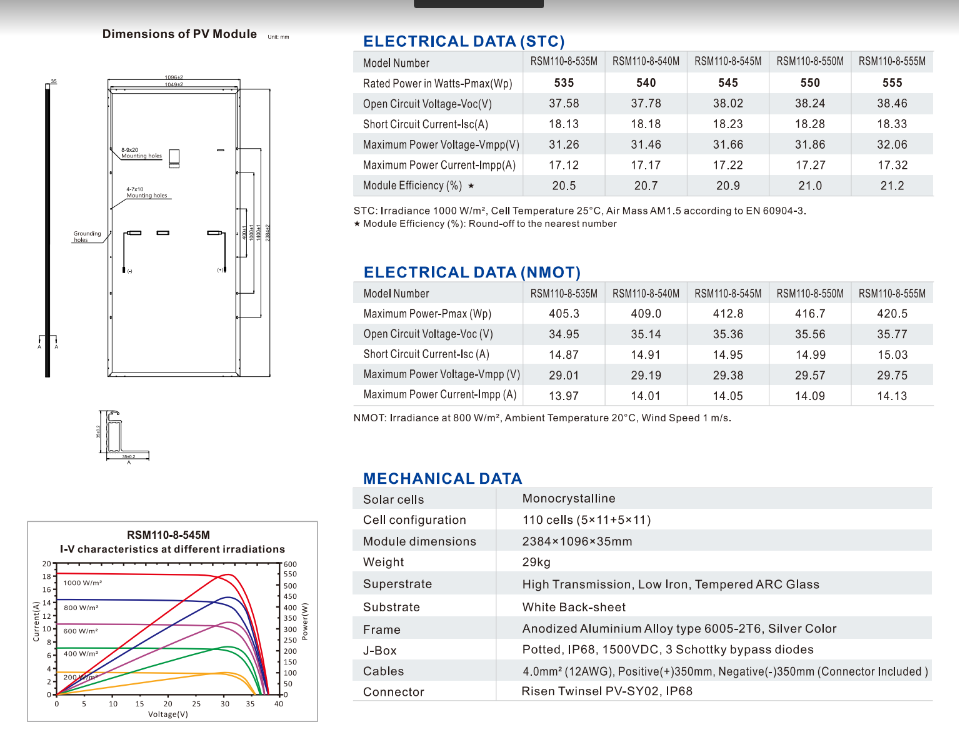Click NMOT table column header RSM110-8-535M

[x=564, y=293]
